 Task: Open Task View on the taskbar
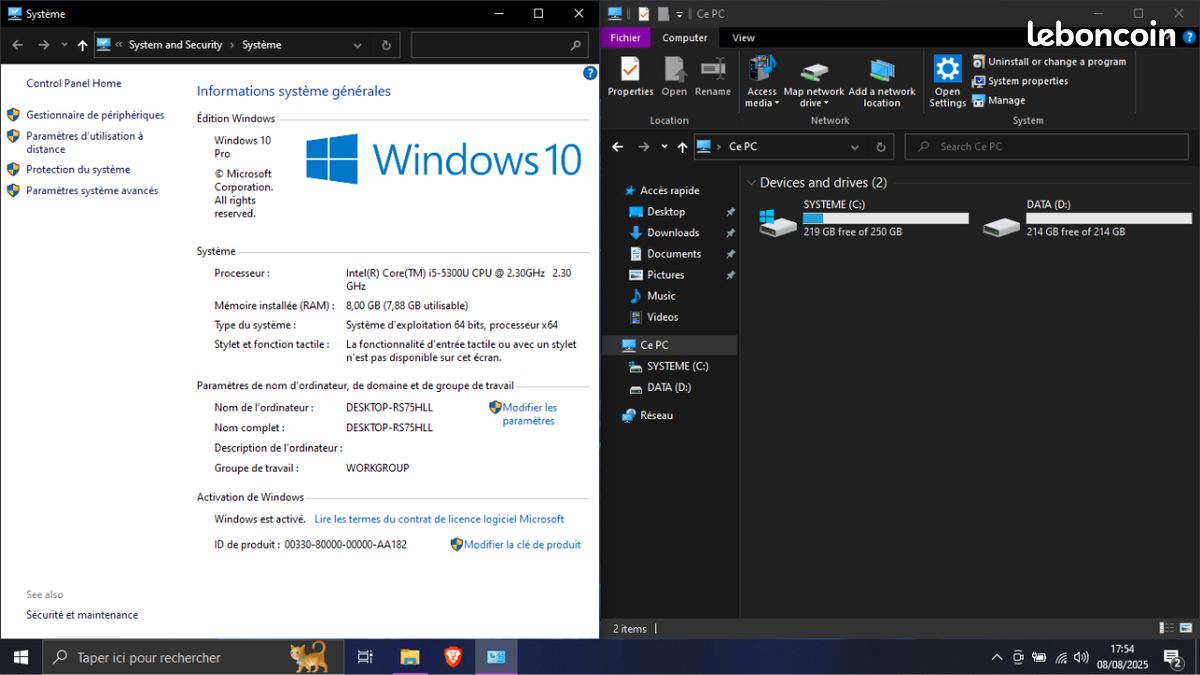click(x=365, y=657)
